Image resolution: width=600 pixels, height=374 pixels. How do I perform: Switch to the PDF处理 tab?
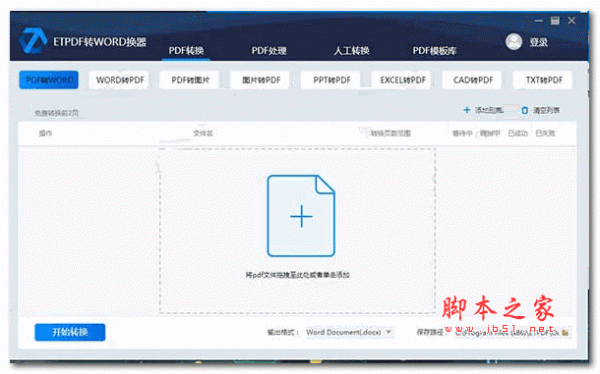coord(269,51)
